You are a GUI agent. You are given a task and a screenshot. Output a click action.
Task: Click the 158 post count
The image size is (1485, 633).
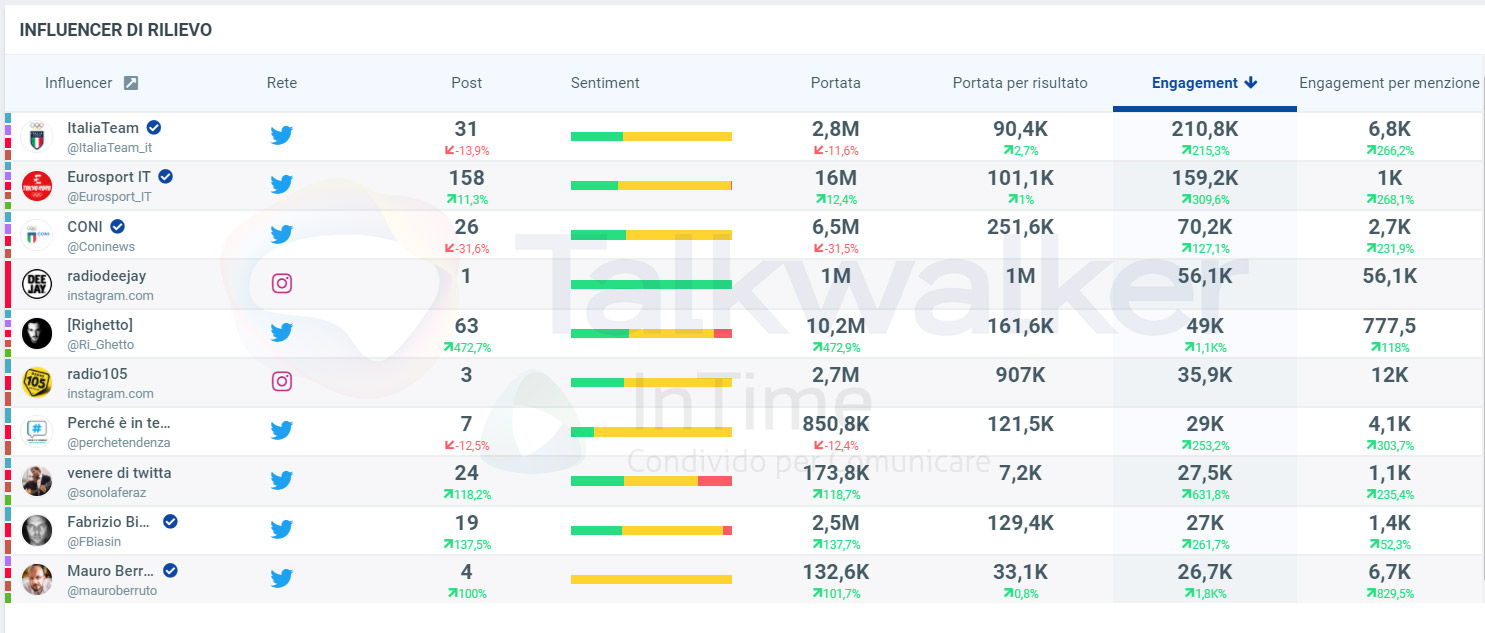point(467,178)
